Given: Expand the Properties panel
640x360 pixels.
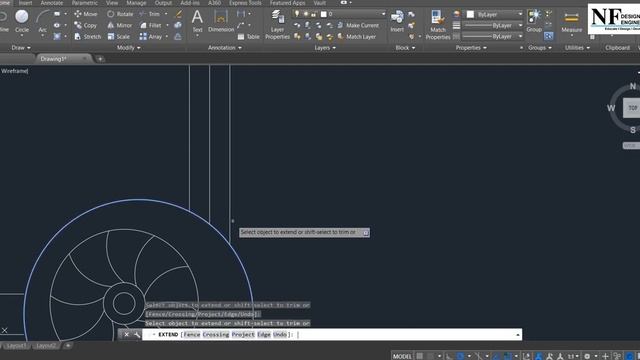Looking at the screenshot, I should click(471, 48).
